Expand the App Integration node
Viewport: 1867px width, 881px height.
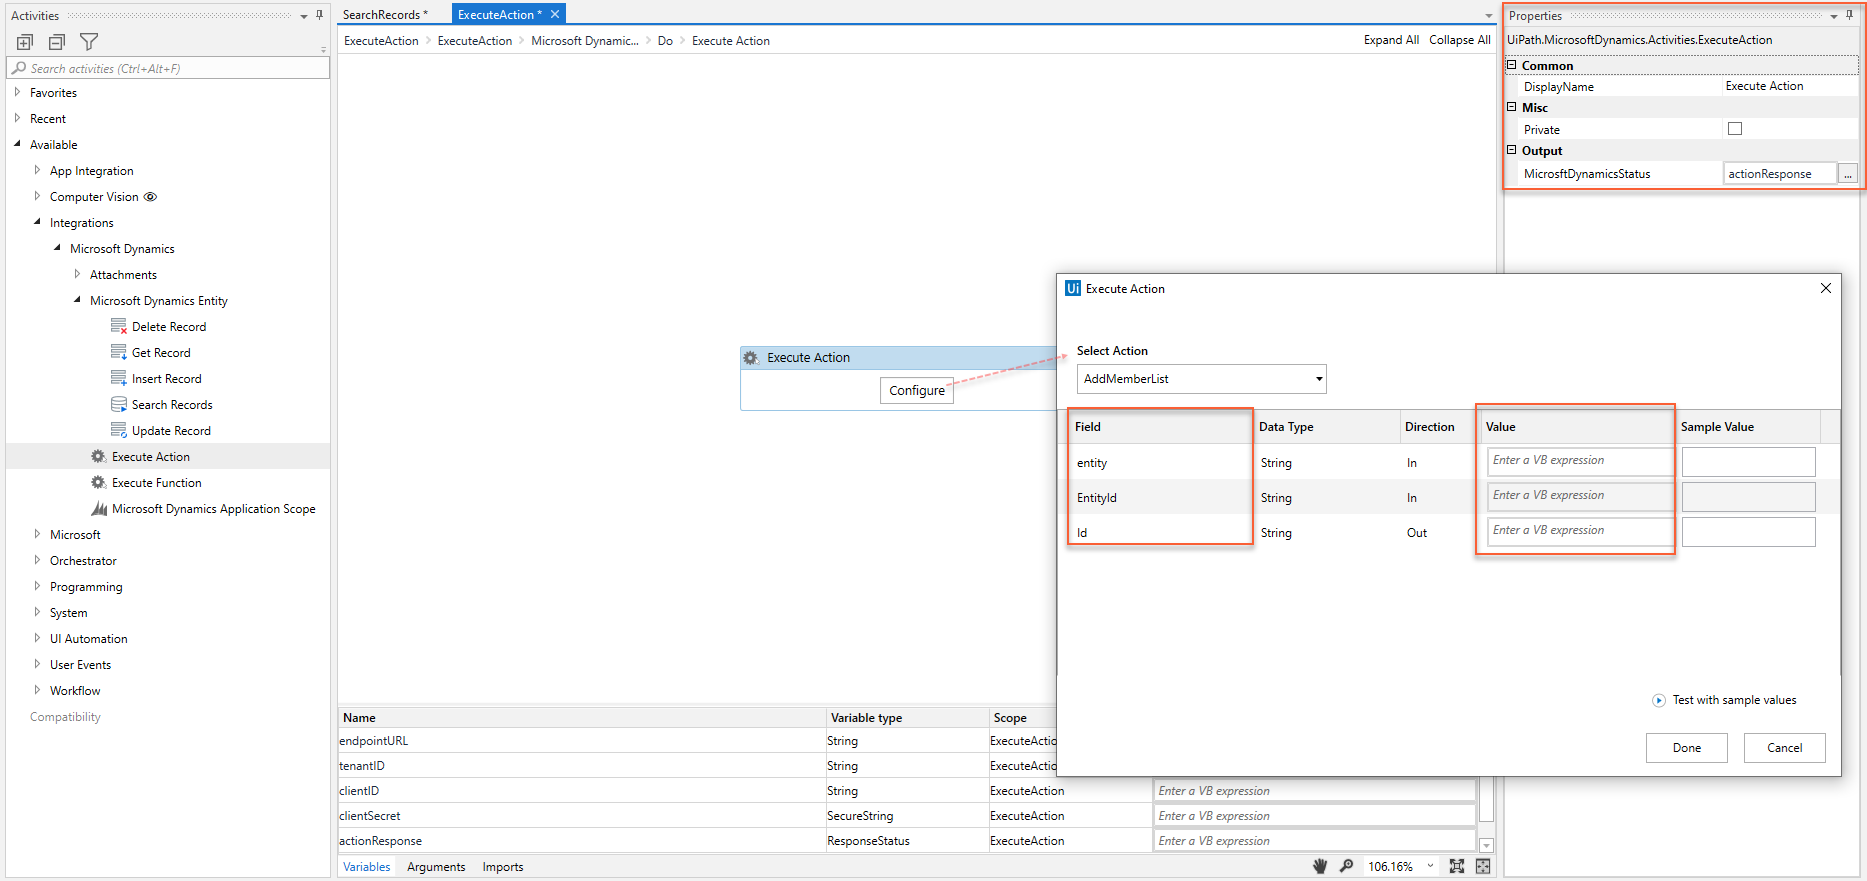click(37, 170)
